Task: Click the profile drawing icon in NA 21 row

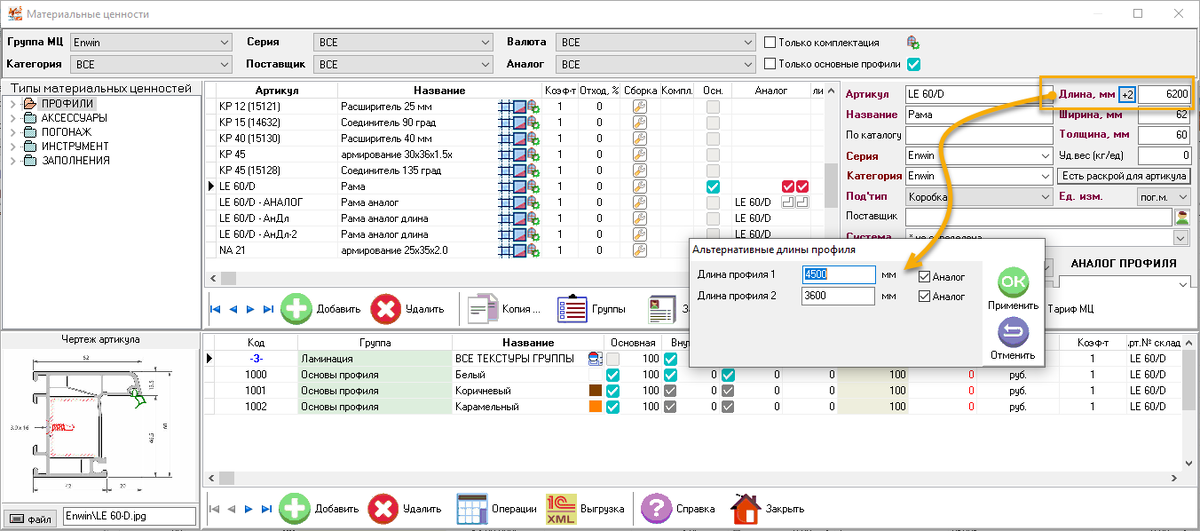Action: click(520, 250)
